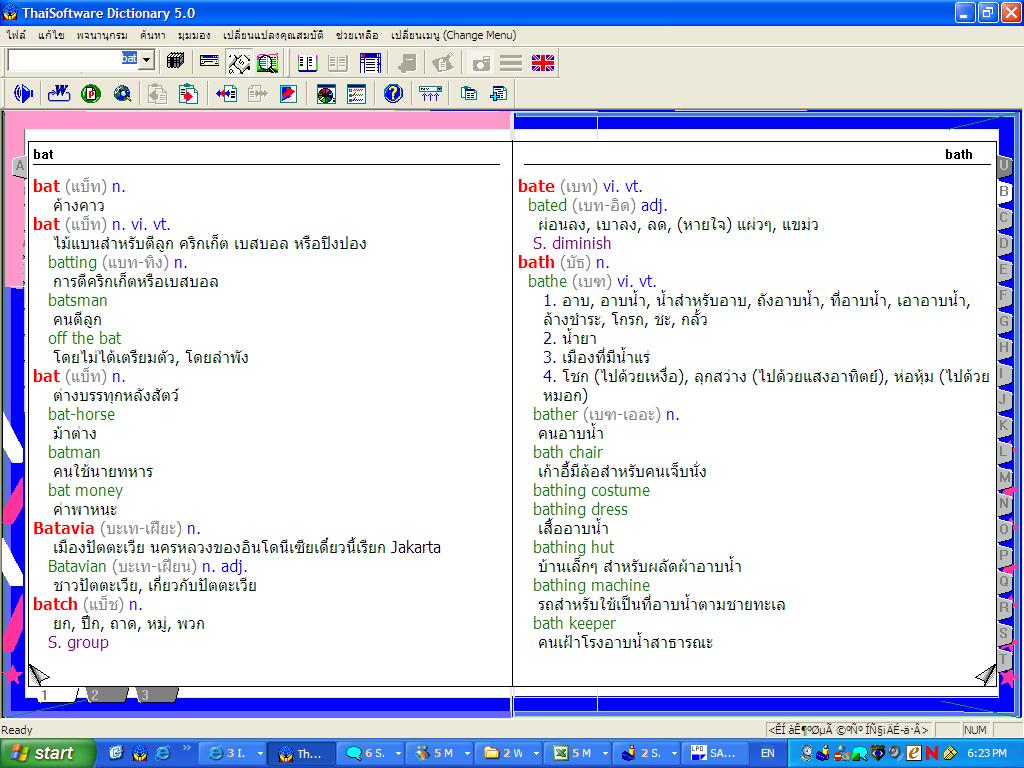Click the 'batch' headword
The image size is (1024, 768).
coord(56,604)
